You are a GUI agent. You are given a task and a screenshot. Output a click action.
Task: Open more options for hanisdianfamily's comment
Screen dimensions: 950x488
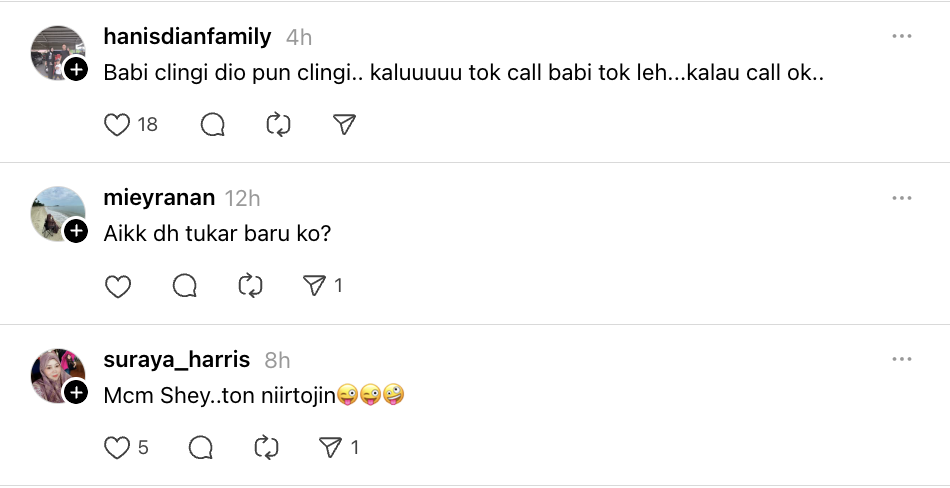click(x=901, y=37)
